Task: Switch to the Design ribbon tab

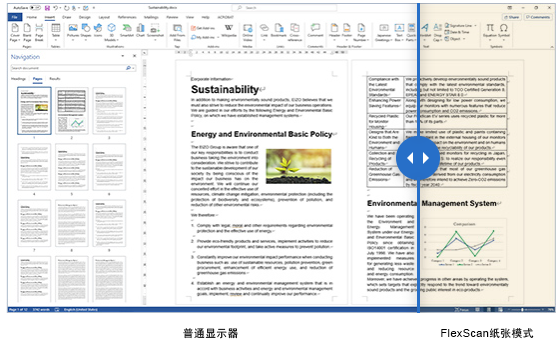Action: pos(84,17)
